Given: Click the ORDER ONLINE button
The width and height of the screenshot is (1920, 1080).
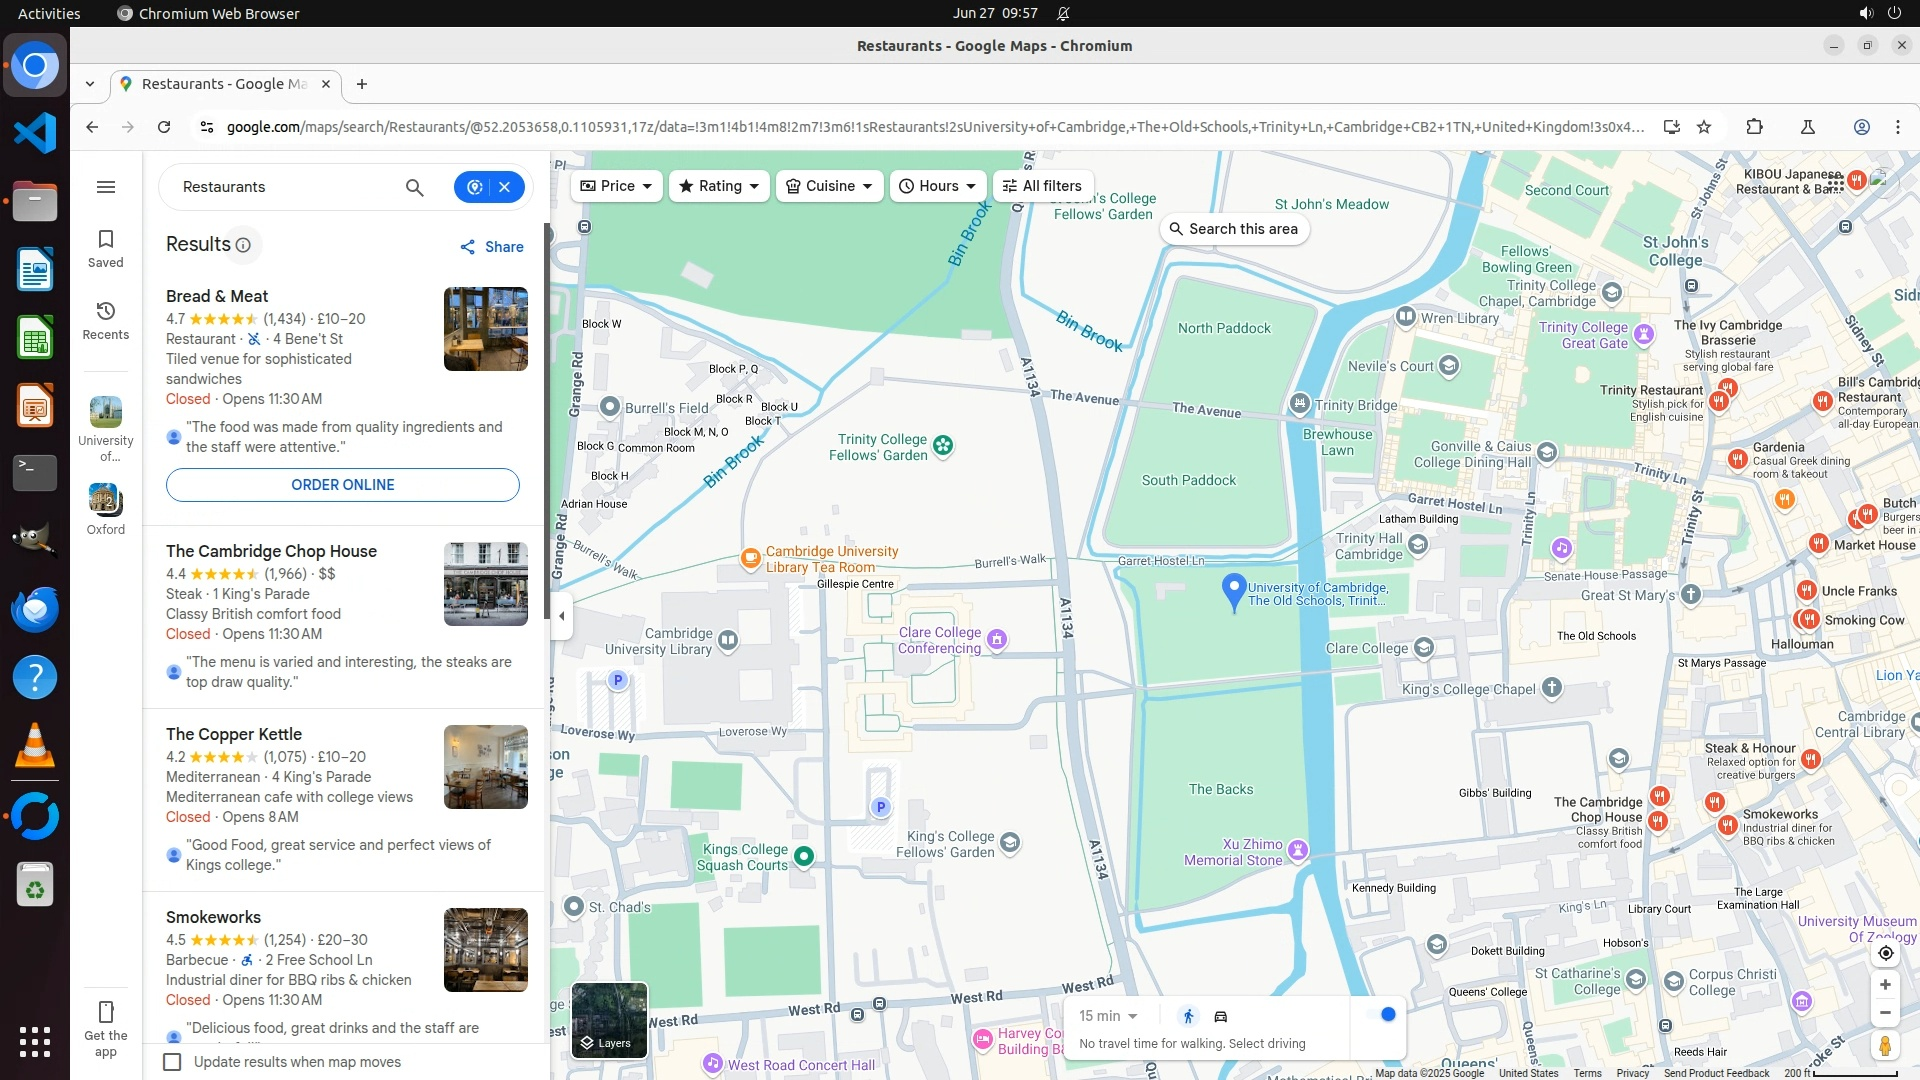Looking at the screenshot, I should tap(342, 485).
